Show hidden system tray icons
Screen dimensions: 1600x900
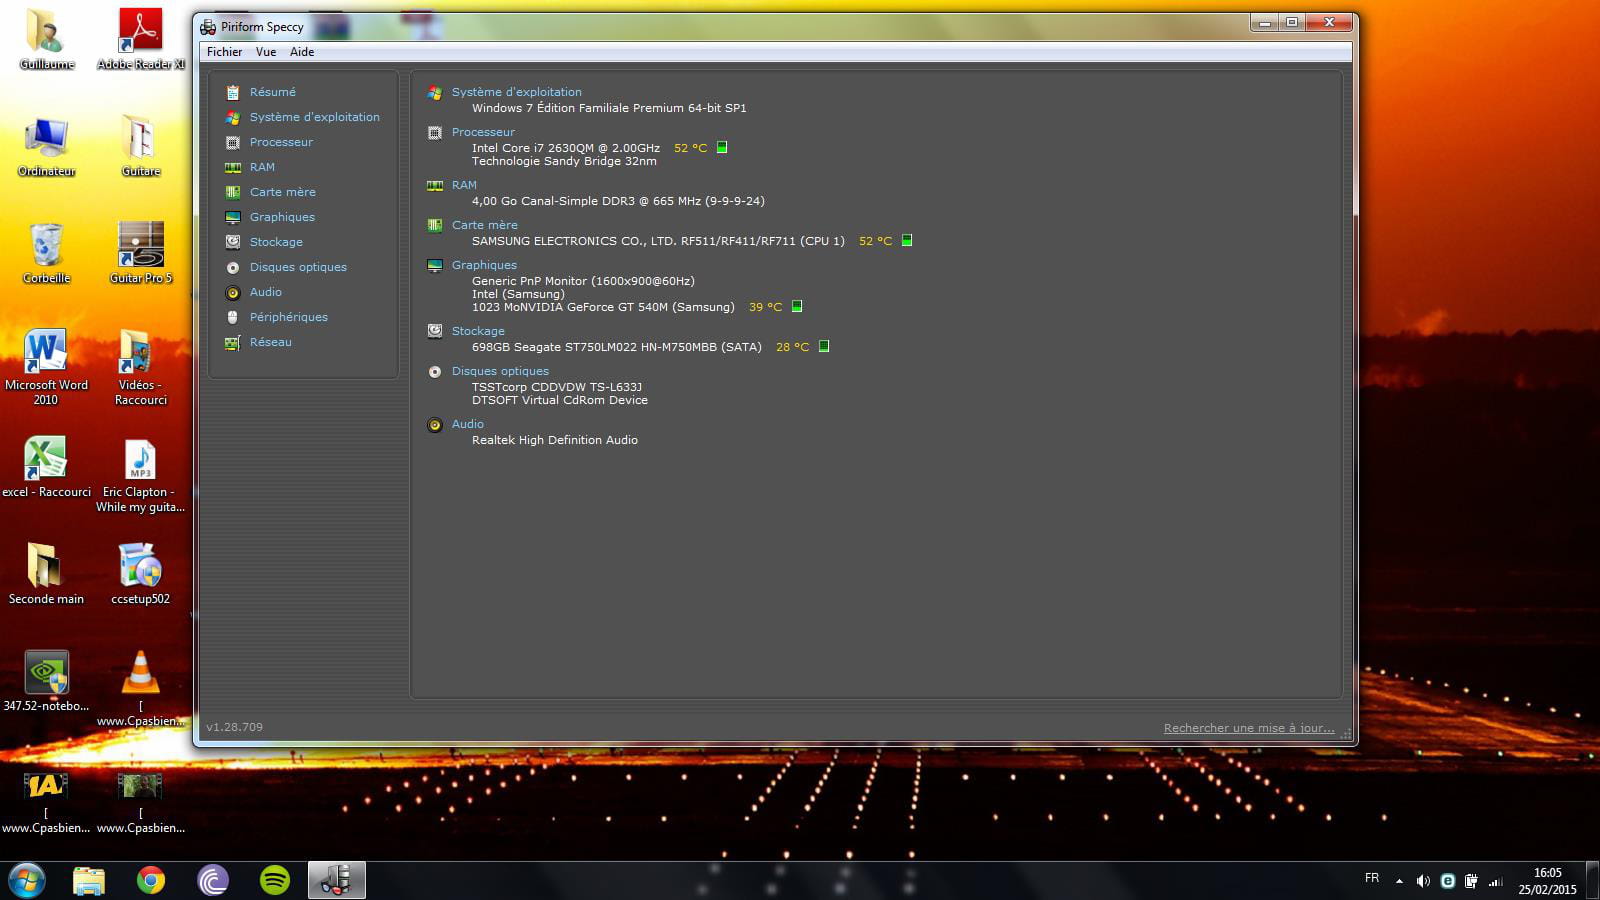(1399, 881)
